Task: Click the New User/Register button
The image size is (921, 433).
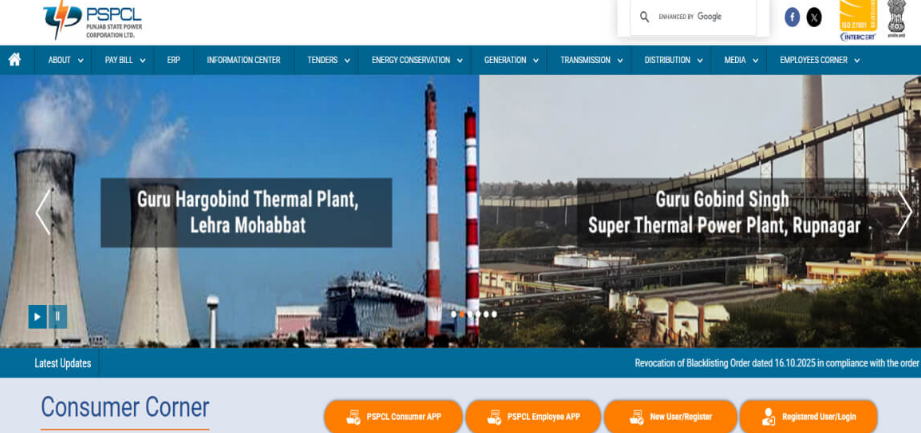Action: tap(670, 417)
